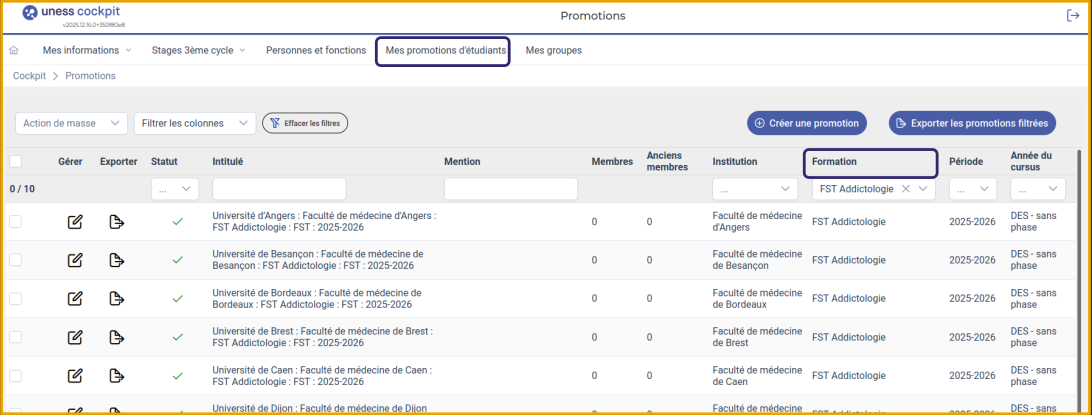Open edit (Gérer) icon for Université de Caen row
1092x415 pixels.
pos(74,376)
